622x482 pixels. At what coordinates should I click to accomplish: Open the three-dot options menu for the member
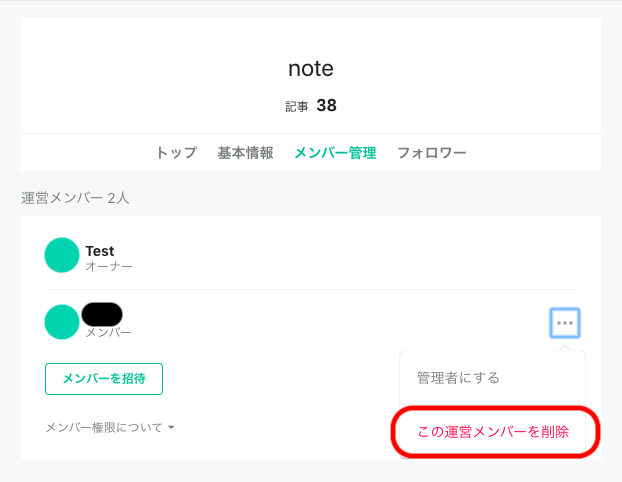pos(564,323)
